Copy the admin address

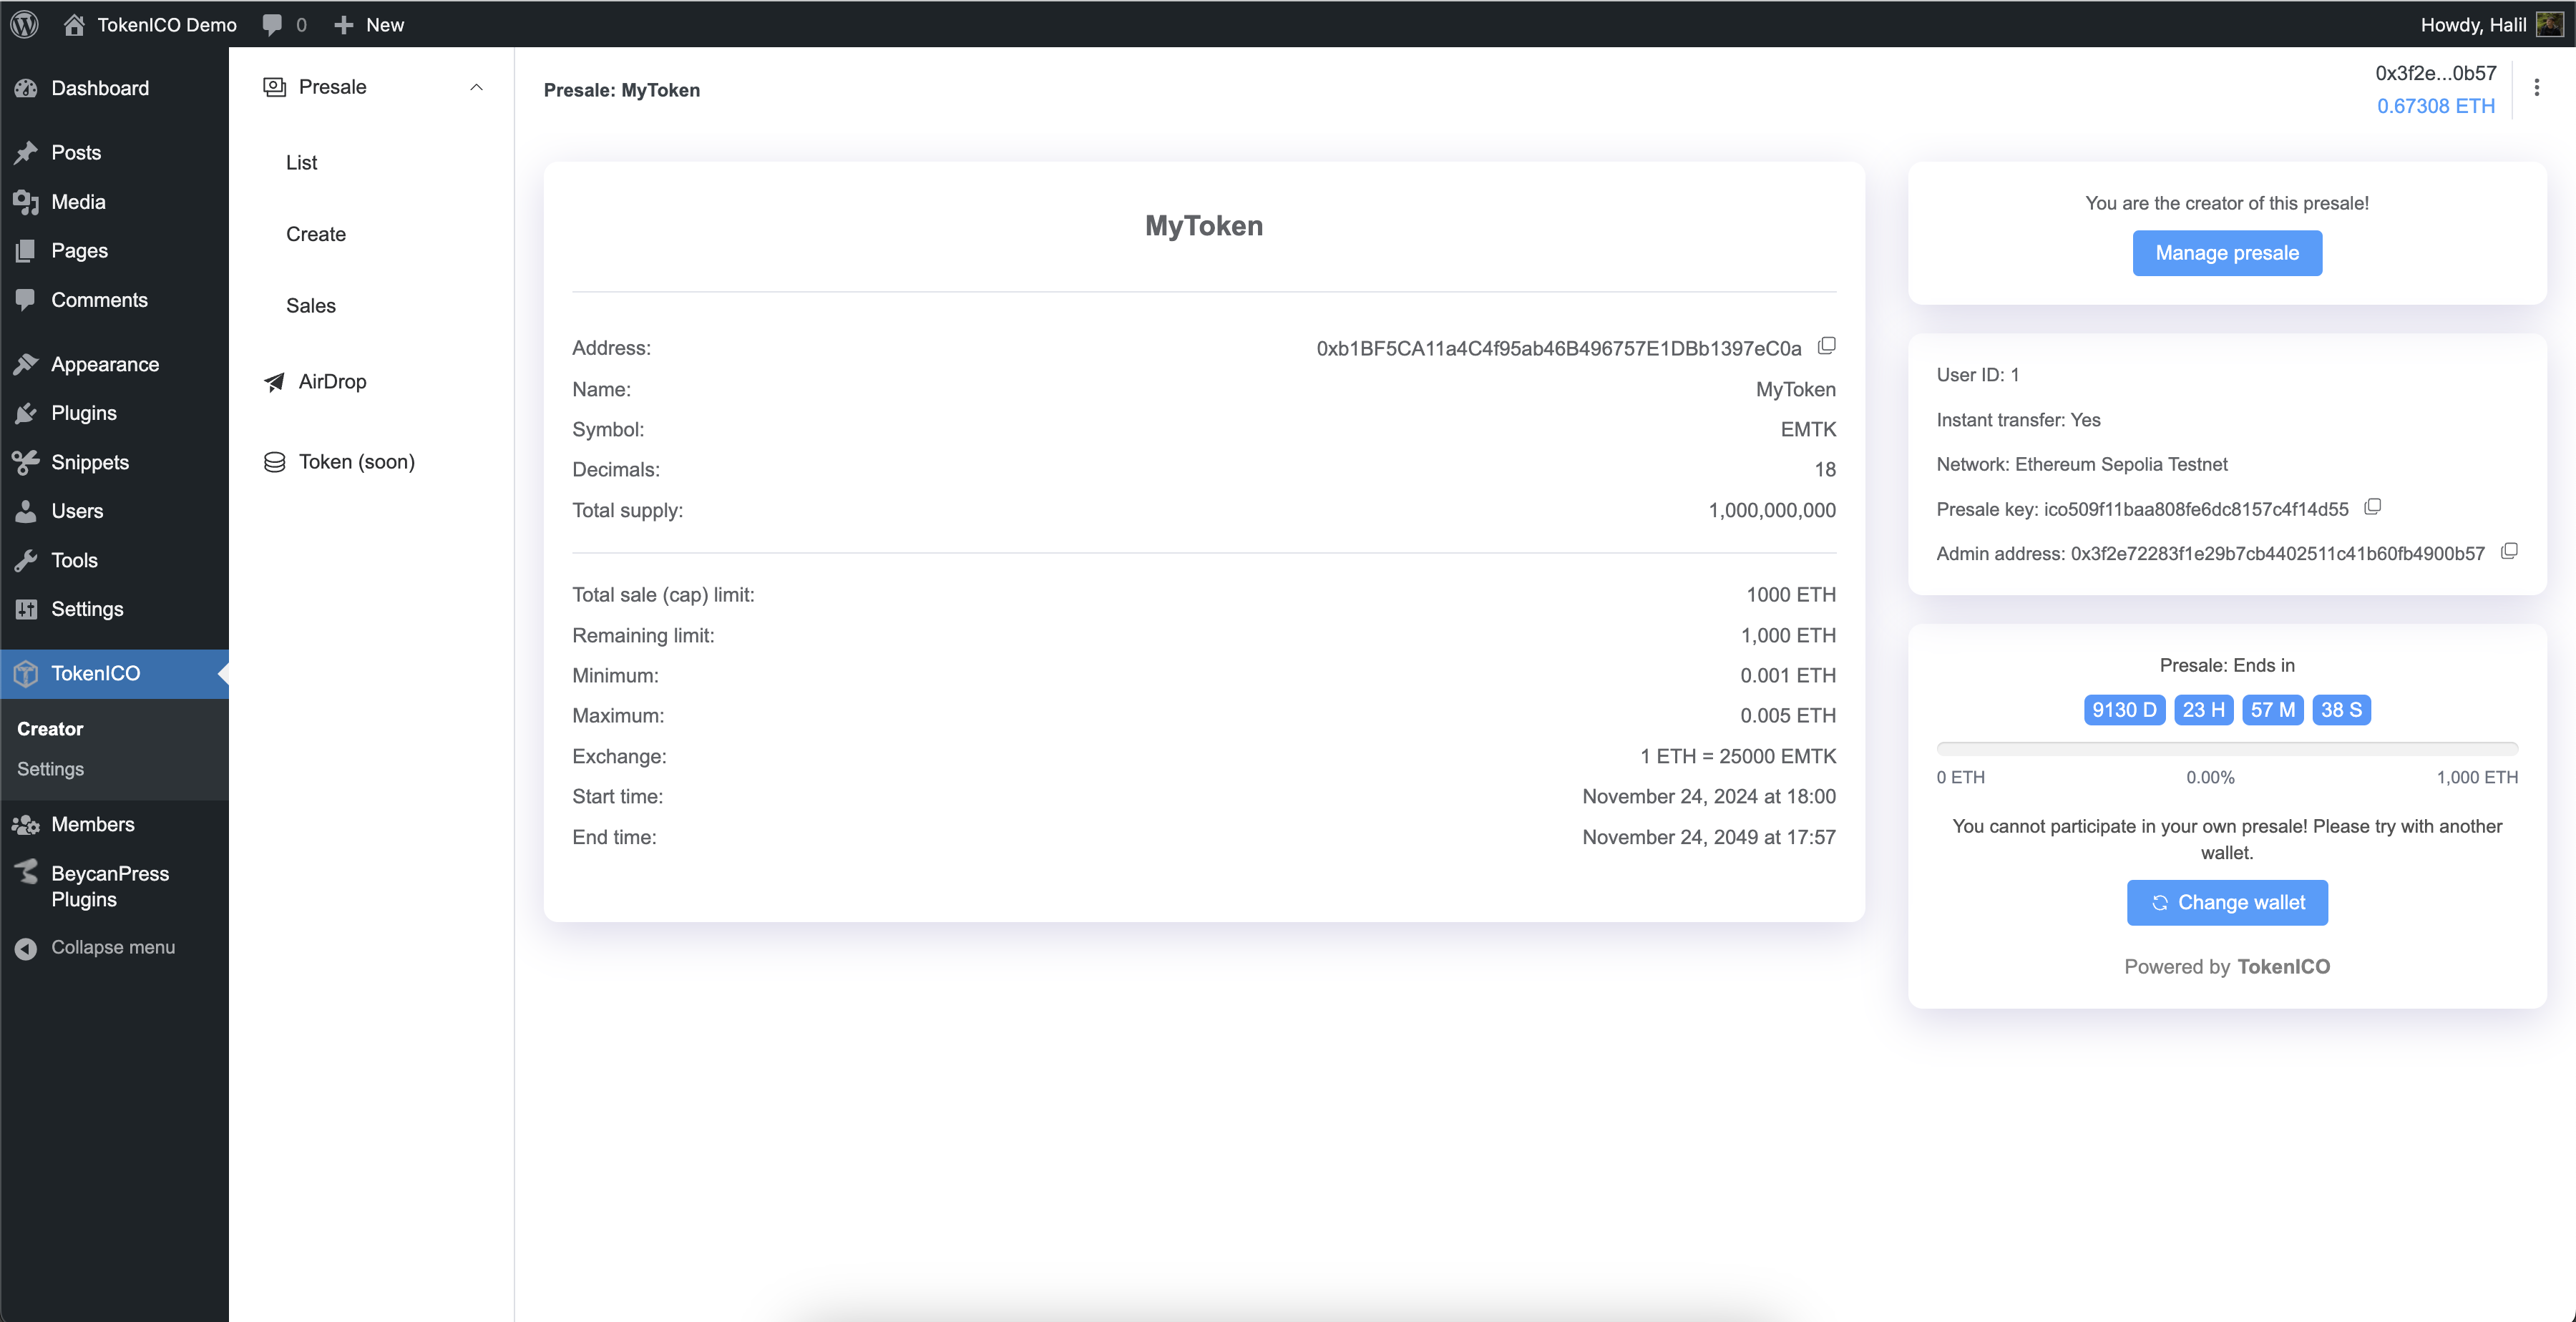click(2509, 551)
